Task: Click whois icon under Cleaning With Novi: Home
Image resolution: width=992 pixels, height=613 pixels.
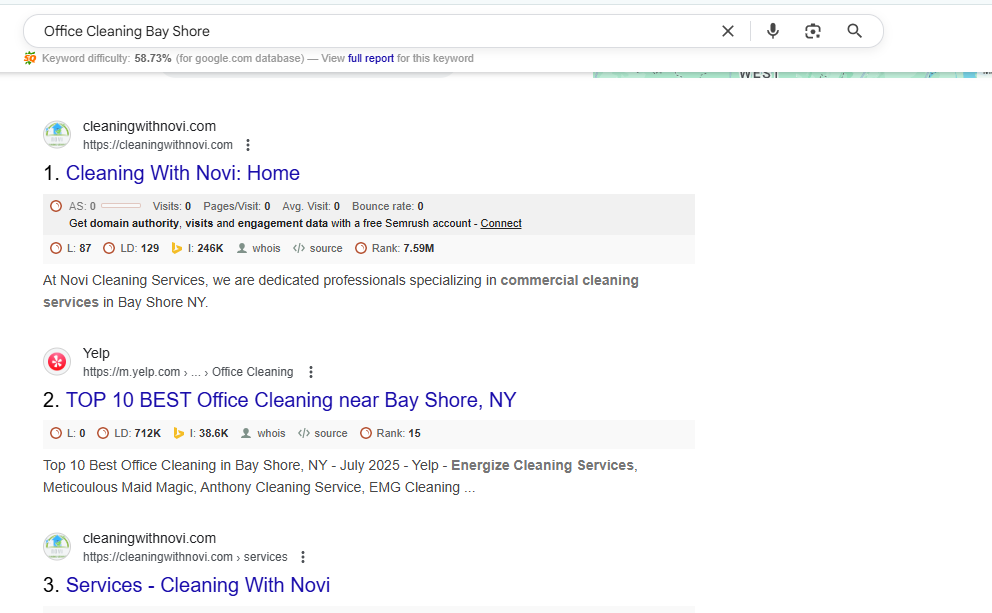Action: click(x=243, y=248)
